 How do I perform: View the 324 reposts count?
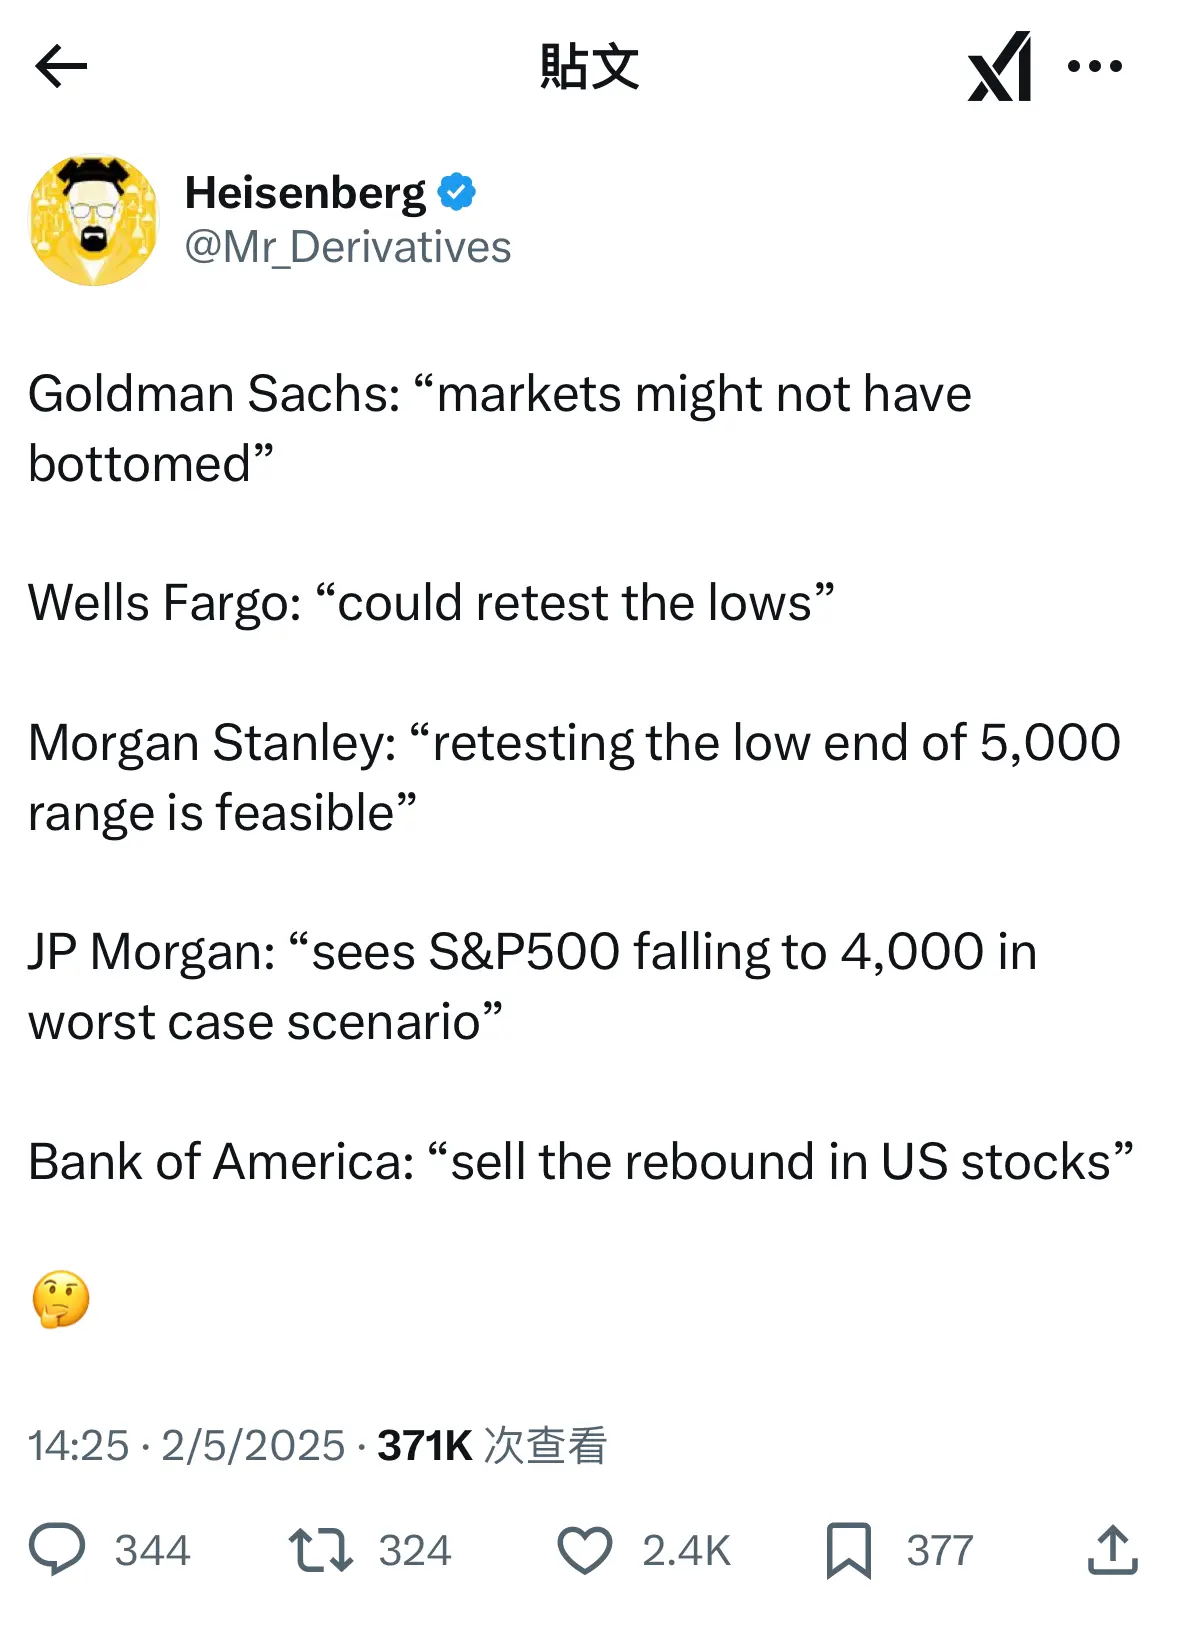click(x=415, y=1551)
